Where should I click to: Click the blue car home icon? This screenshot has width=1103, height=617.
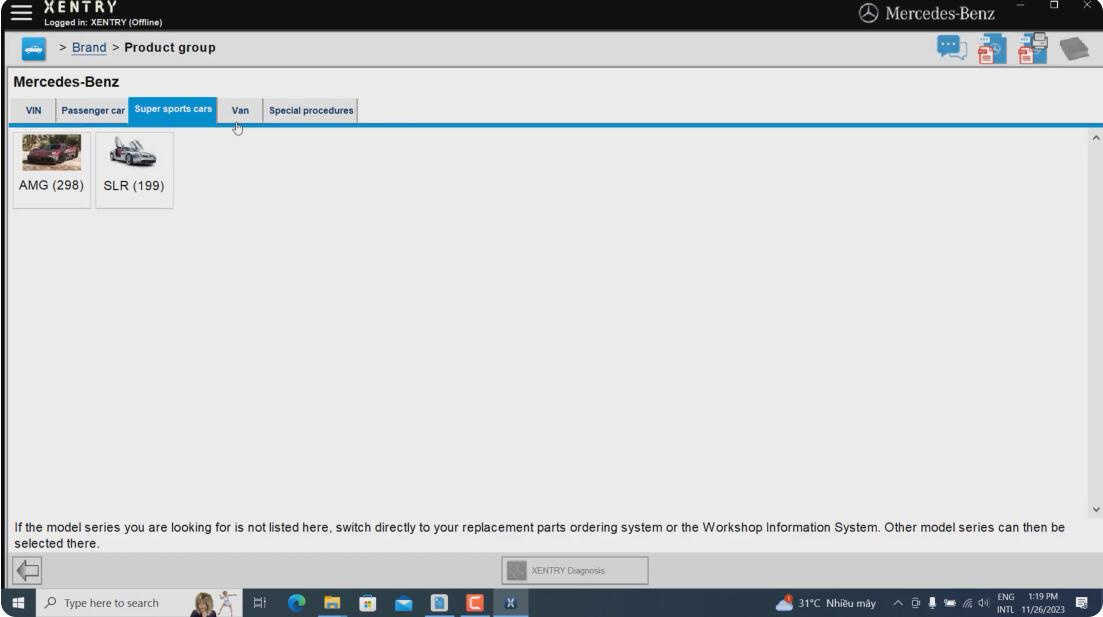(x=33, y=49)
